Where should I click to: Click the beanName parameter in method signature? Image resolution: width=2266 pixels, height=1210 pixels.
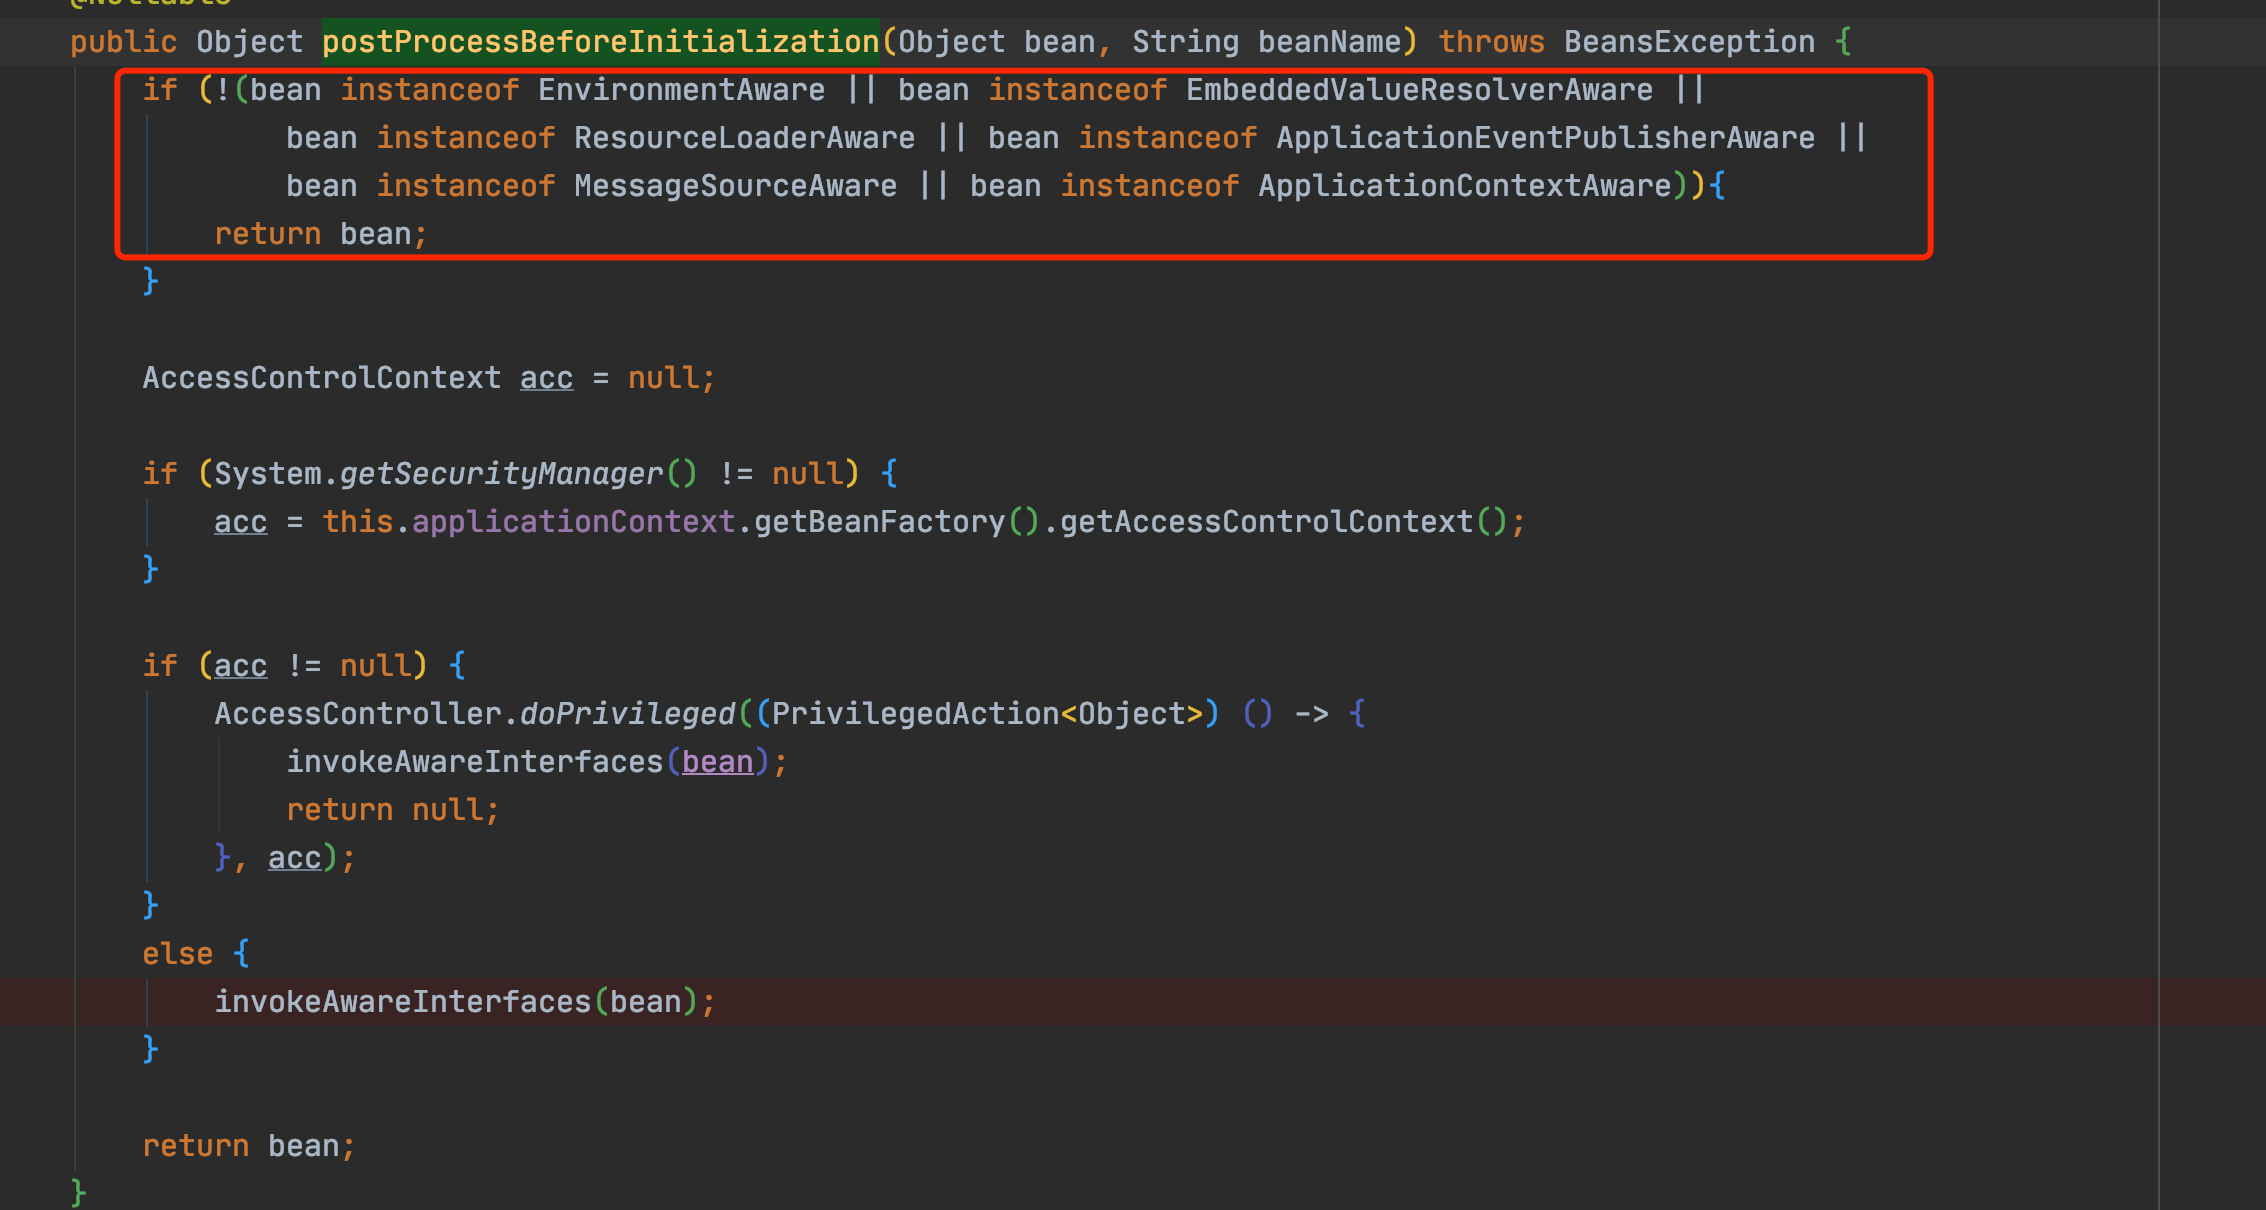[x=1329, y=42]
